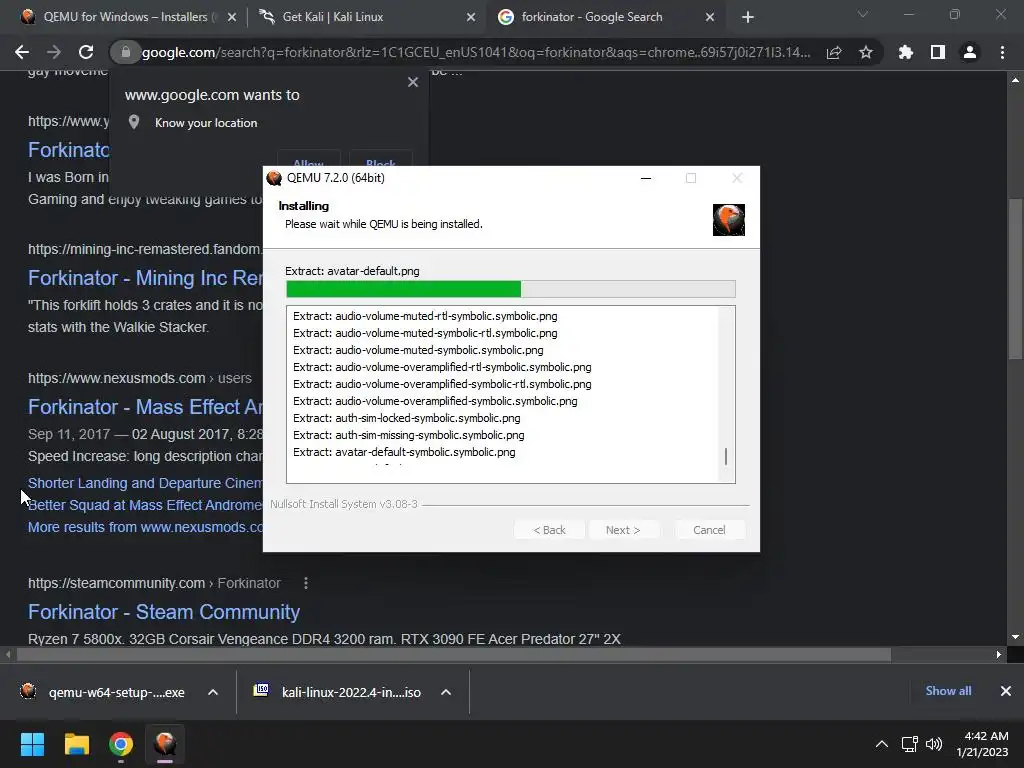Select log line auth-sim-locked-symbolic.symbolic.png

pos(407,418)
